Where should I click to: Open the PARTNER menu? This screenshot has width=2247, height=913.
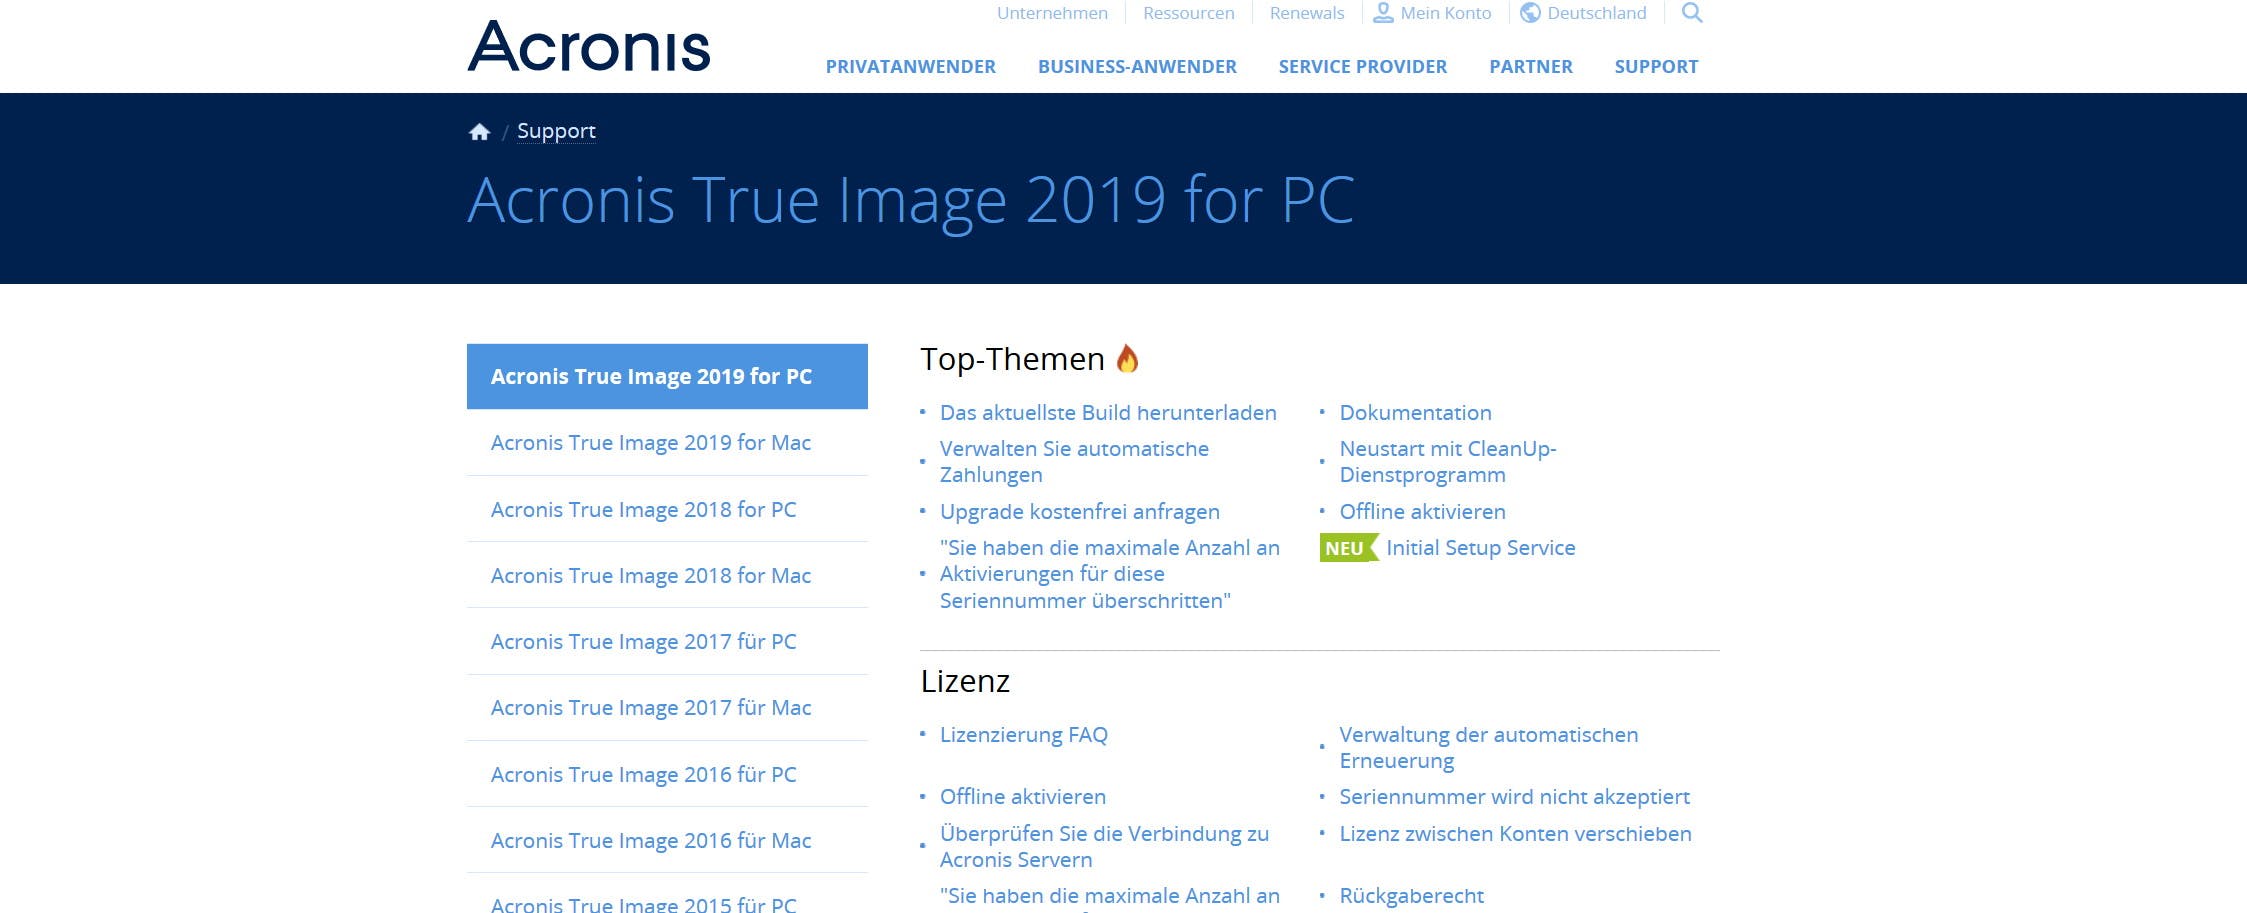click(x=1531, y=67)
